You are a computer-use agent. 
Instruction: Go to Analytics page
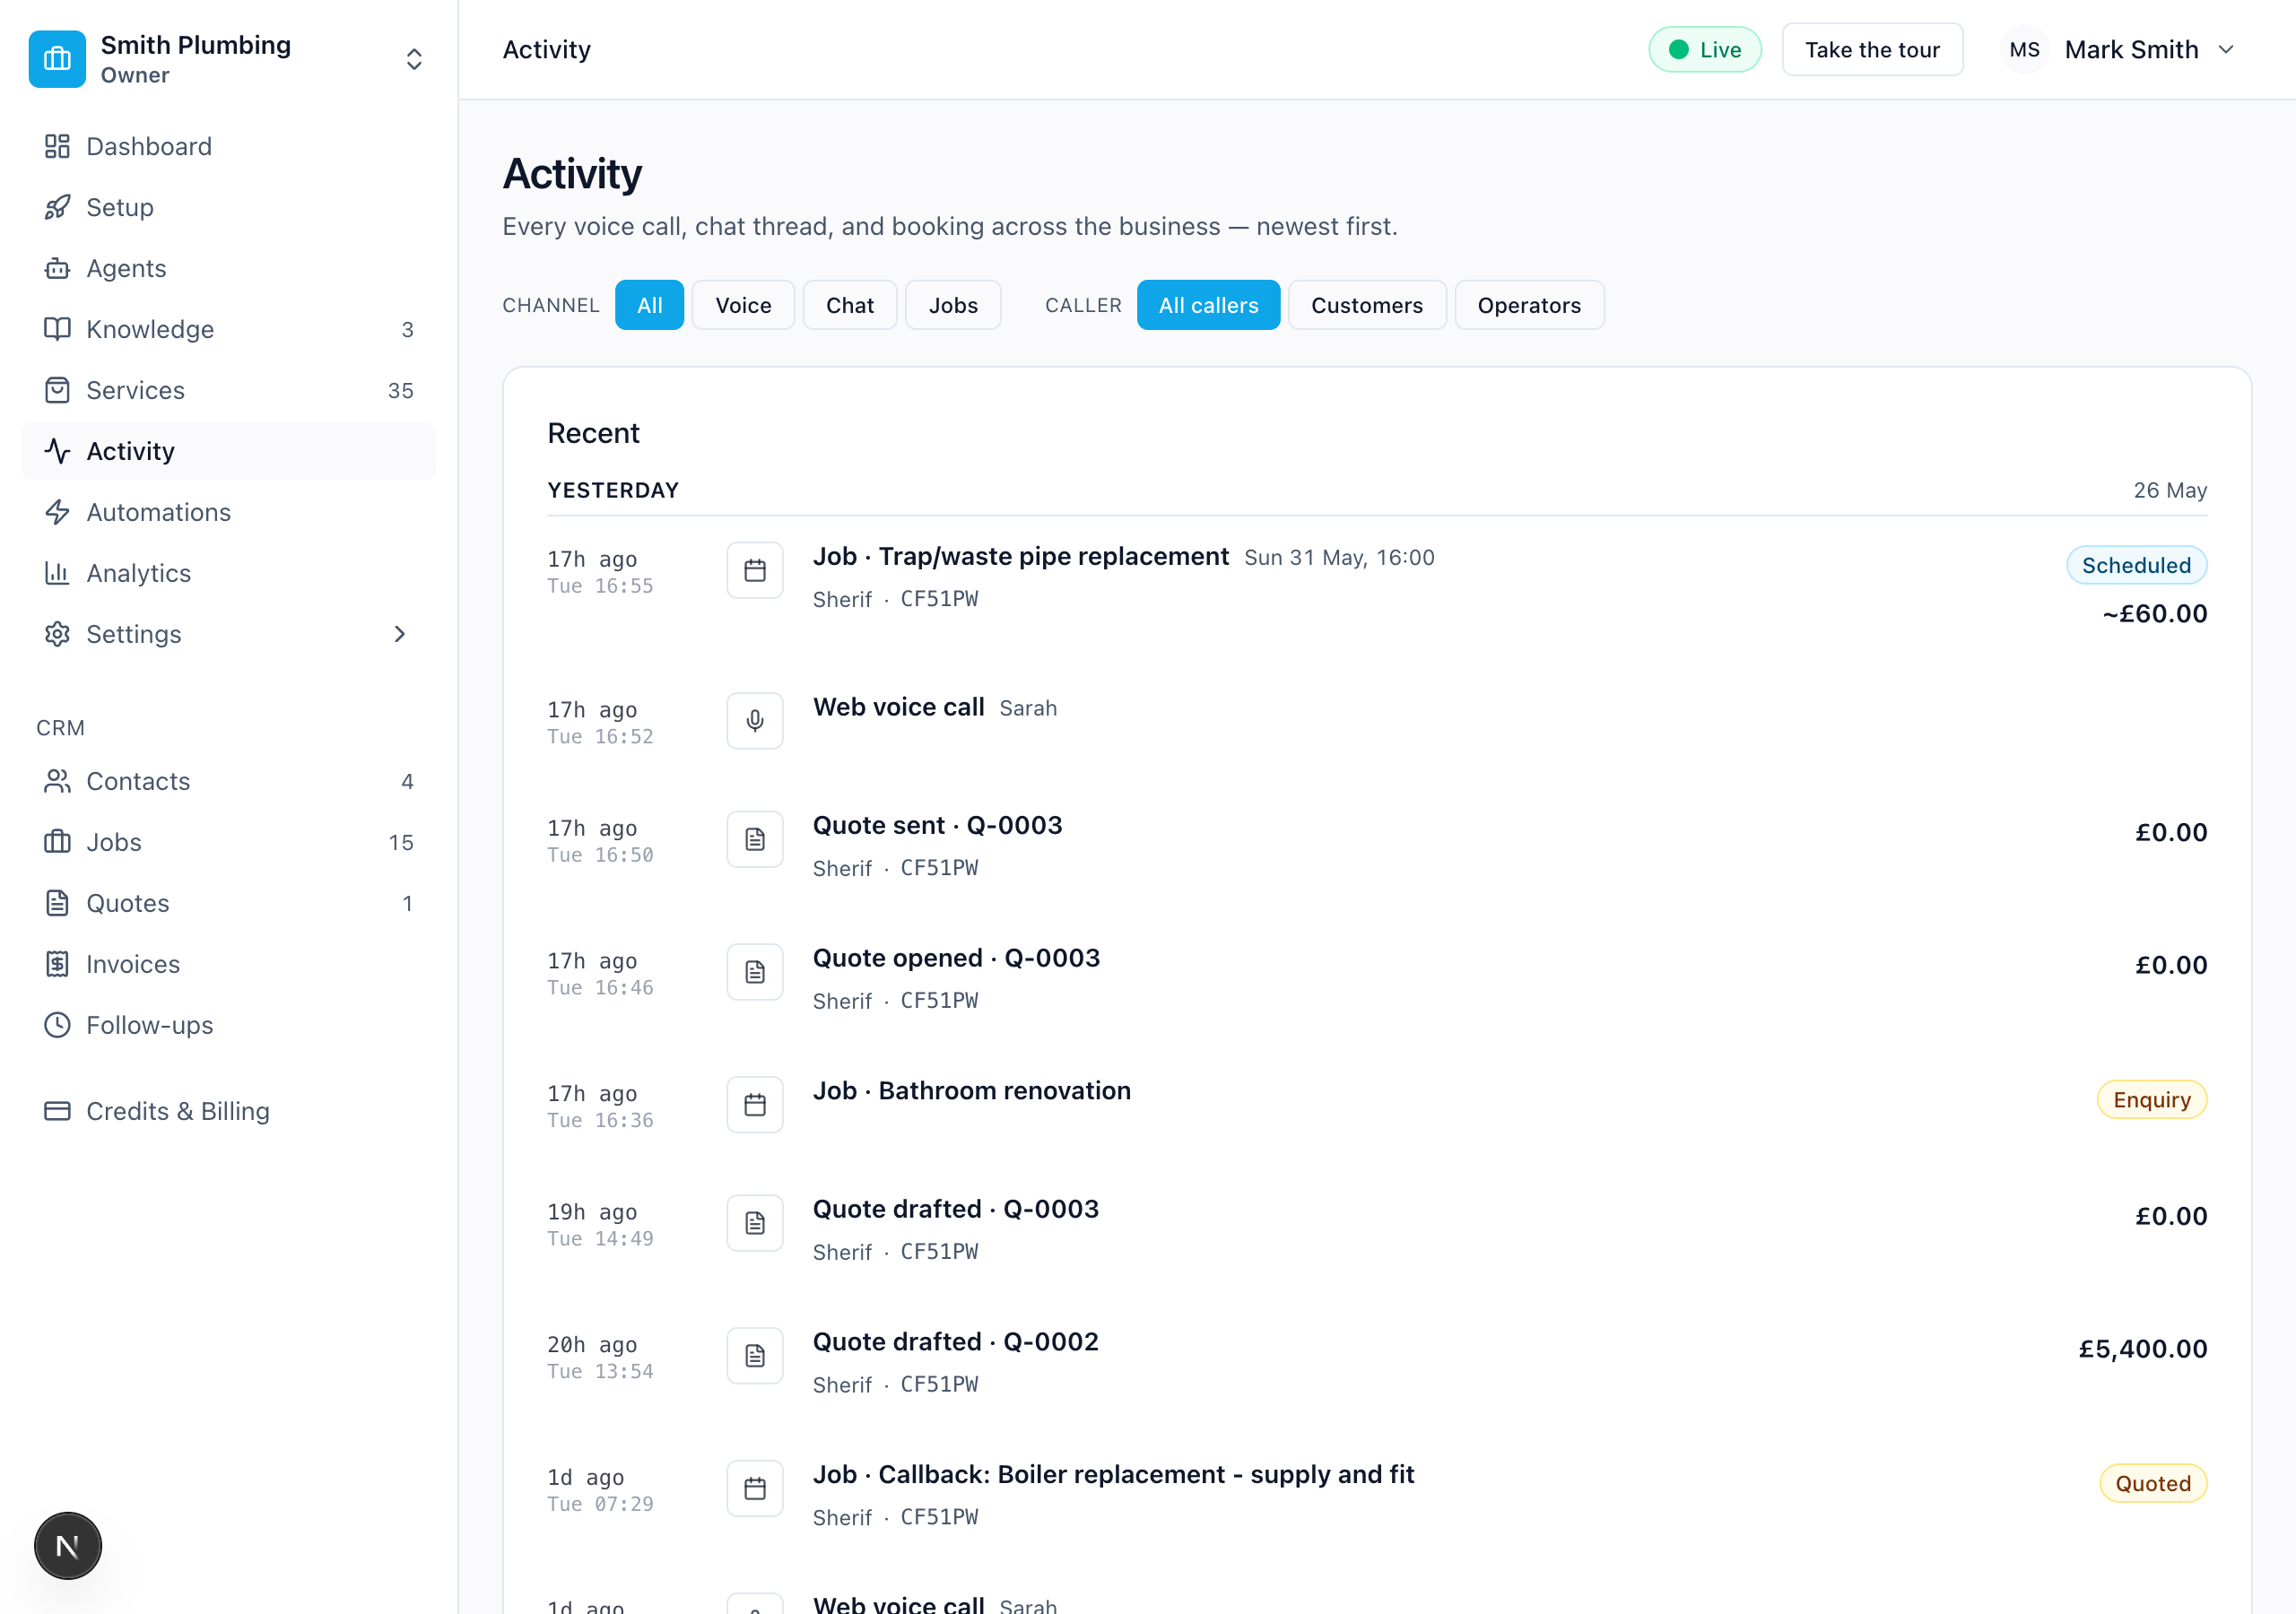(229, 573)
